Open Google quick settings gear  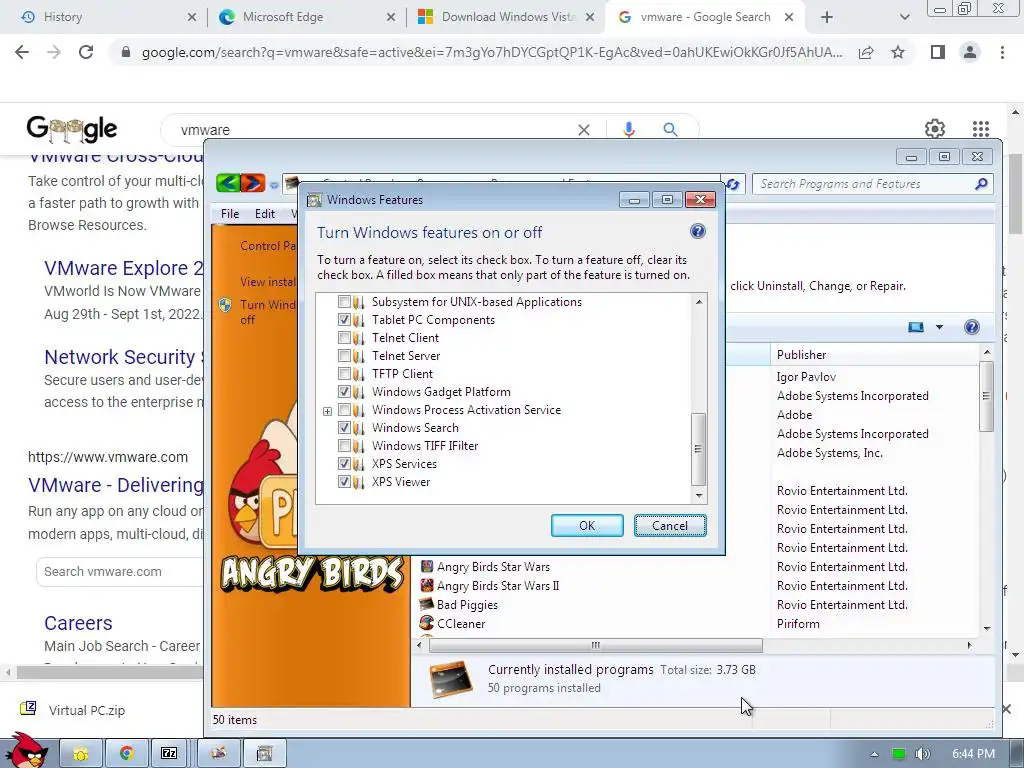point(935,129)
